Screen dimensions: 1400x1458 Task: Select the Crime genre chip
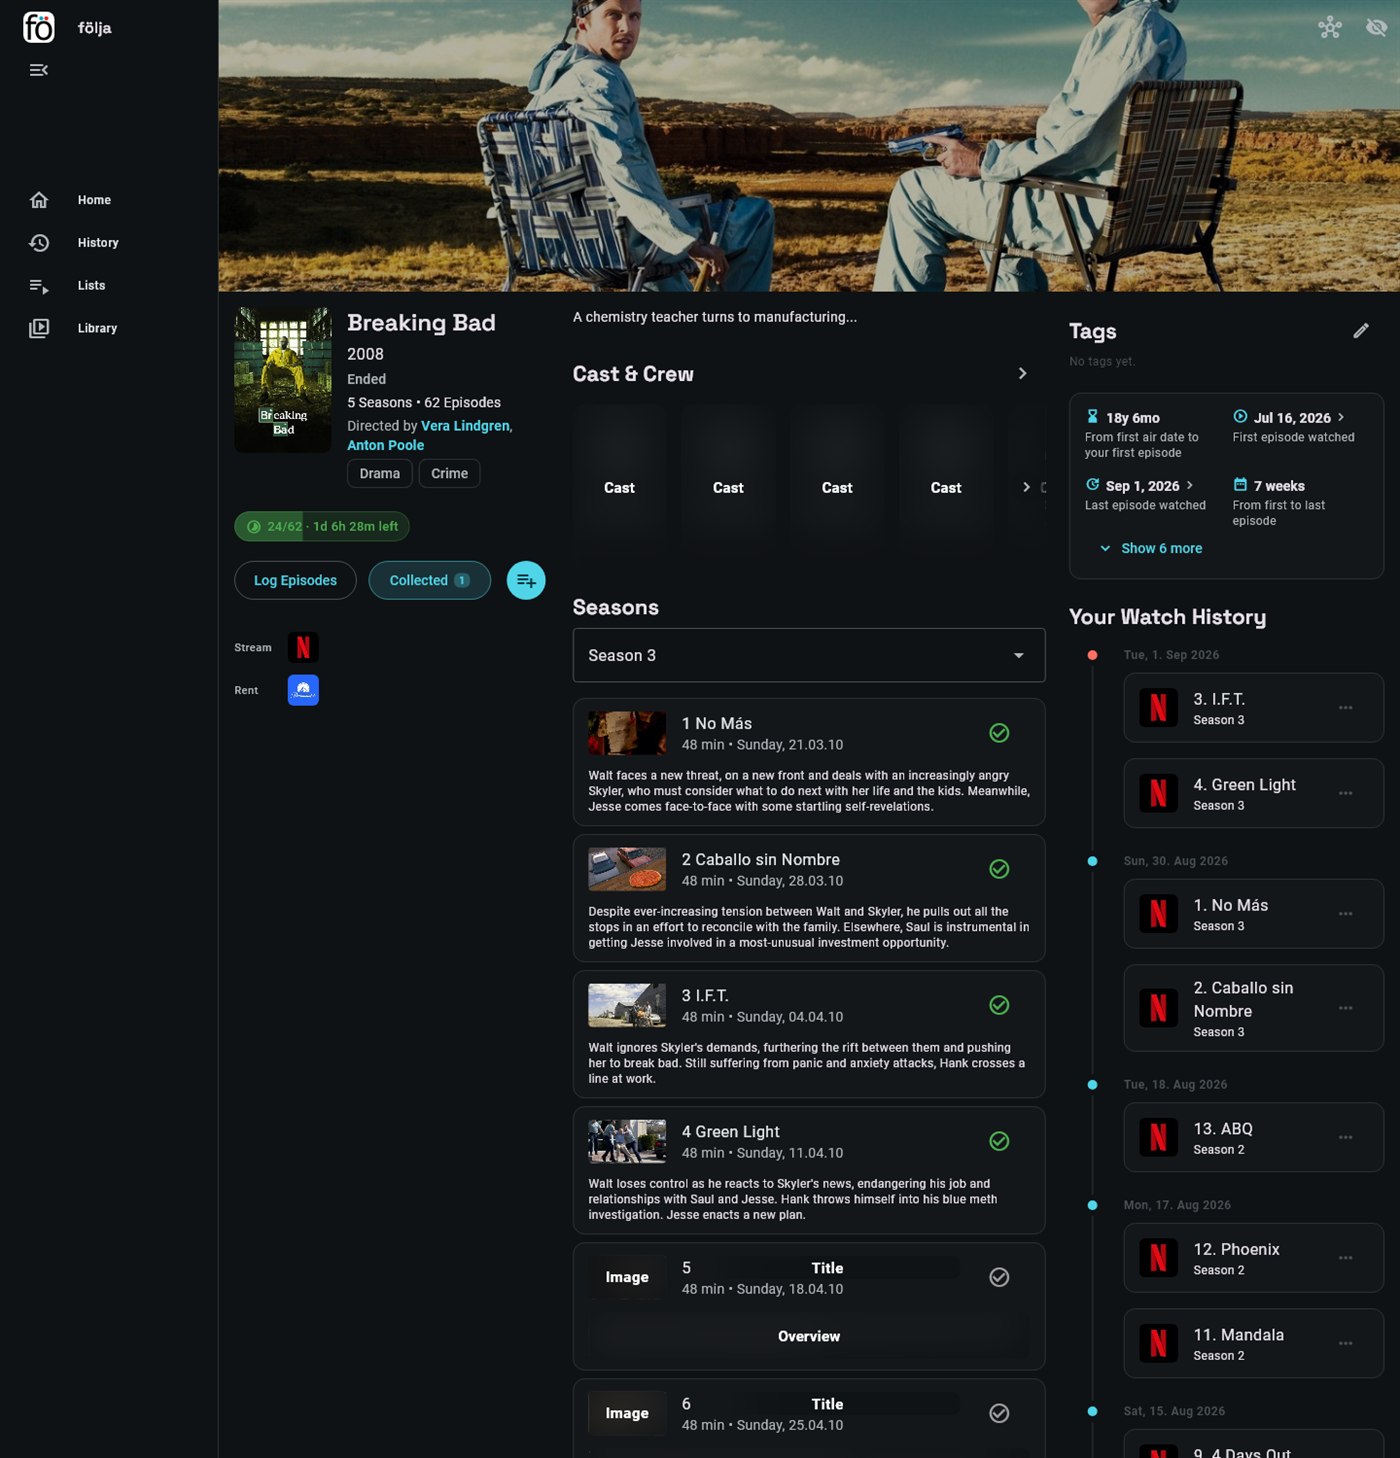point(449,474)
